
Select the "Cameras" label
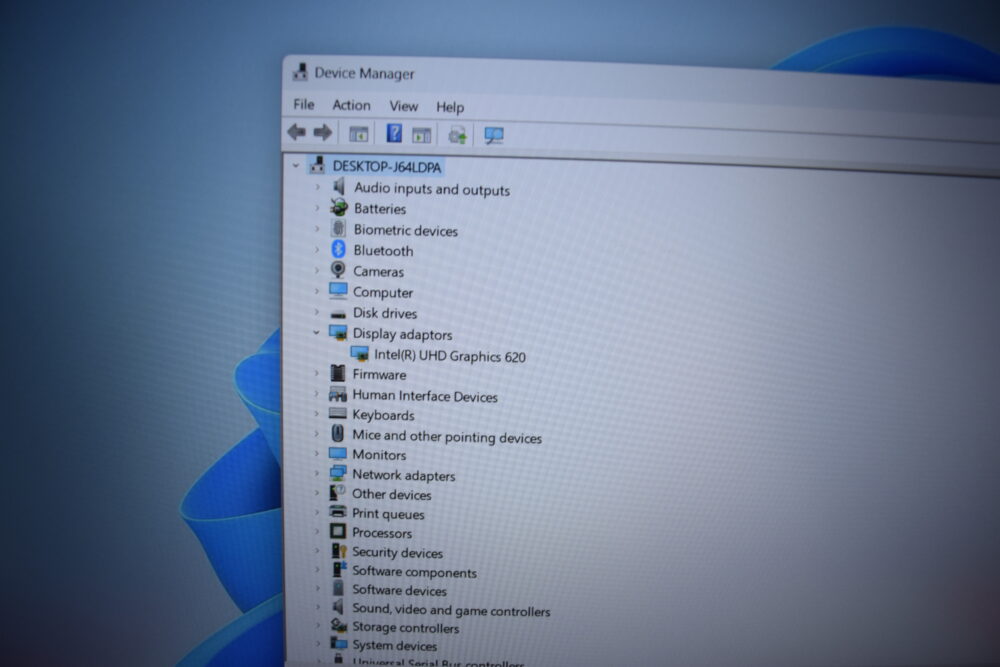coord(379,272)
